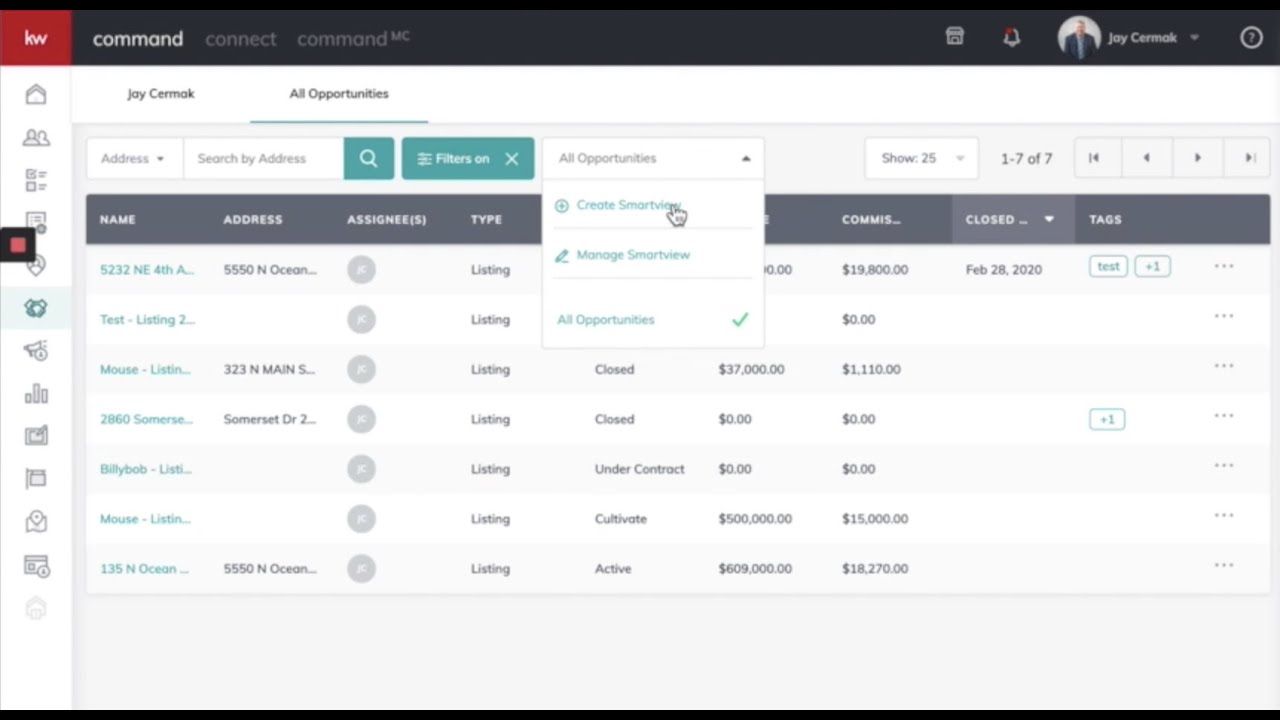Open the Show: 25 page size dropdown
This screenshot has height=720, width=1280.
922,158
